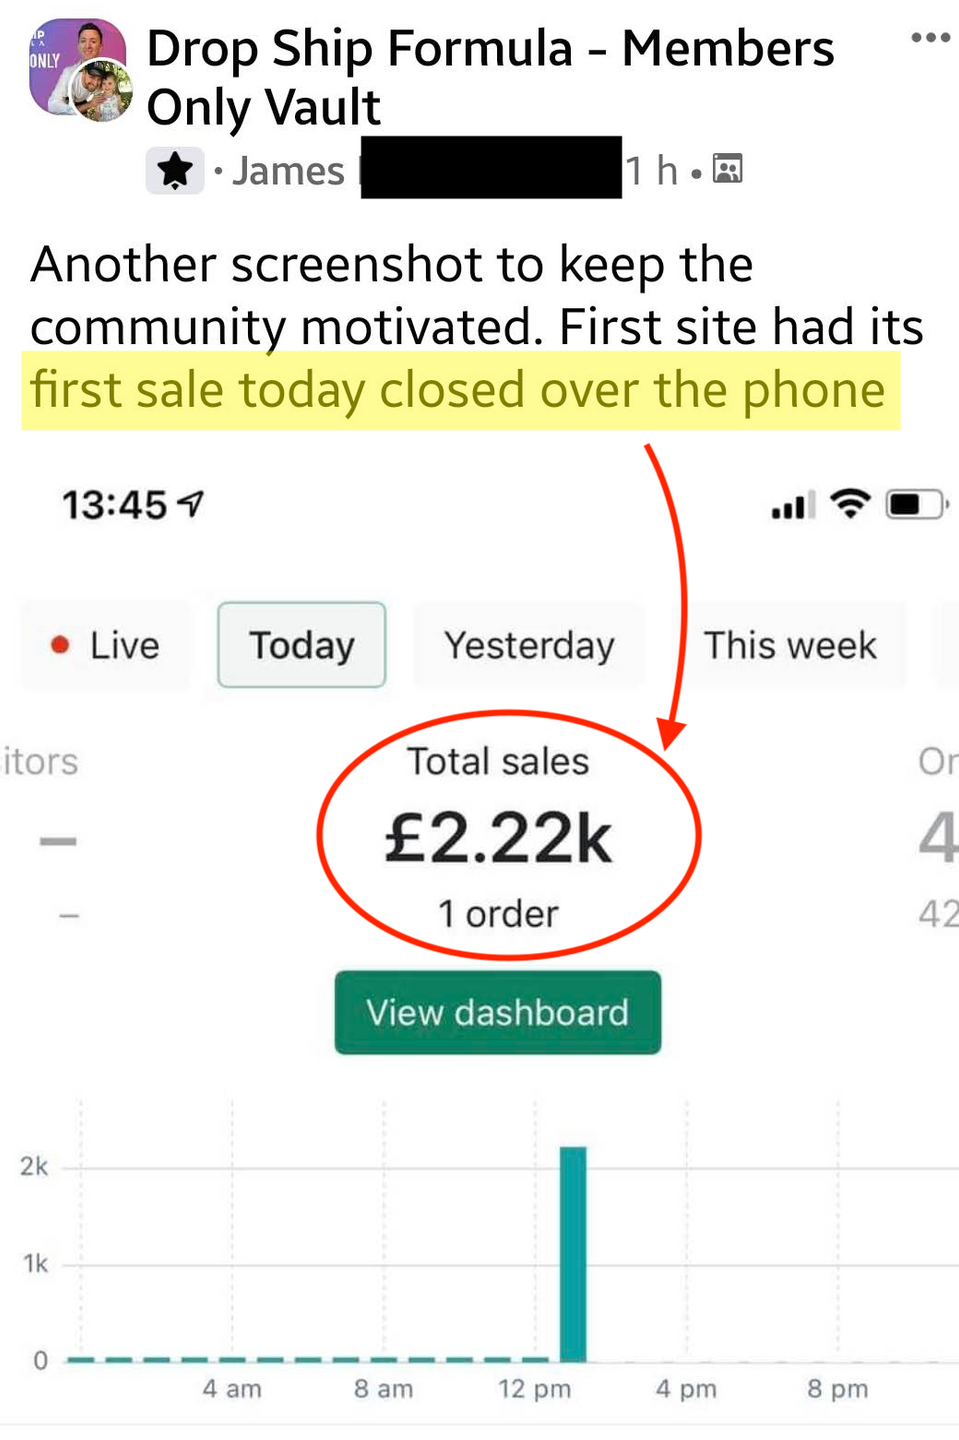959x1440 pixels.
Task: Open James's profile name link
Action: (x=288, y=171)
